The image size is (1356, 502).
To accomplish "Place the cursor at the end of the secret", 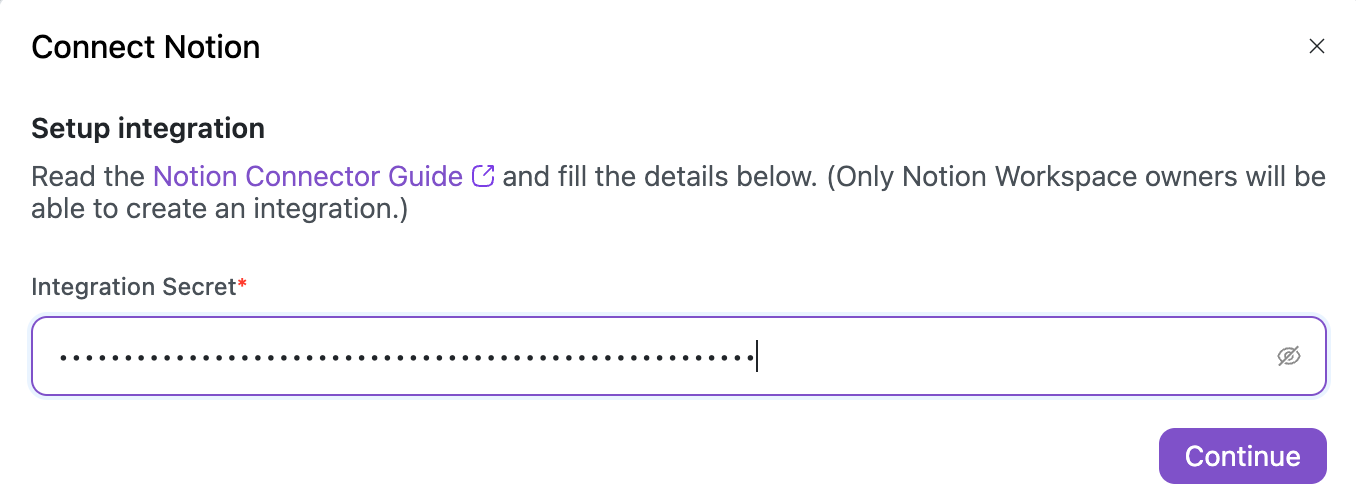I will pyautogui.click(x=756, y=357).
